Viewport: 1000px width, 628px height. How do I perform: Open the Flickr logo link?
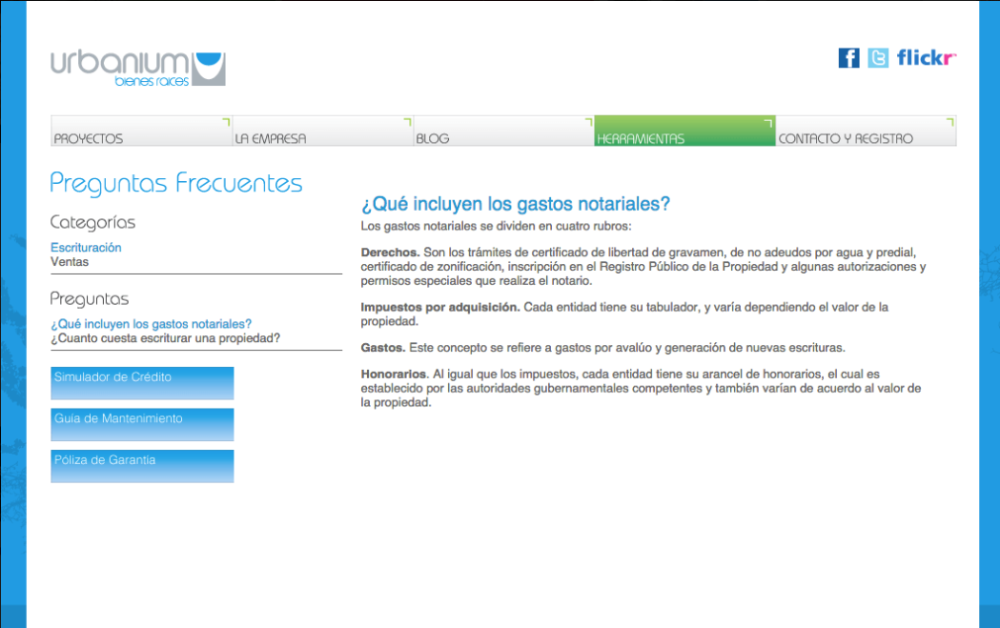point(926,58)
